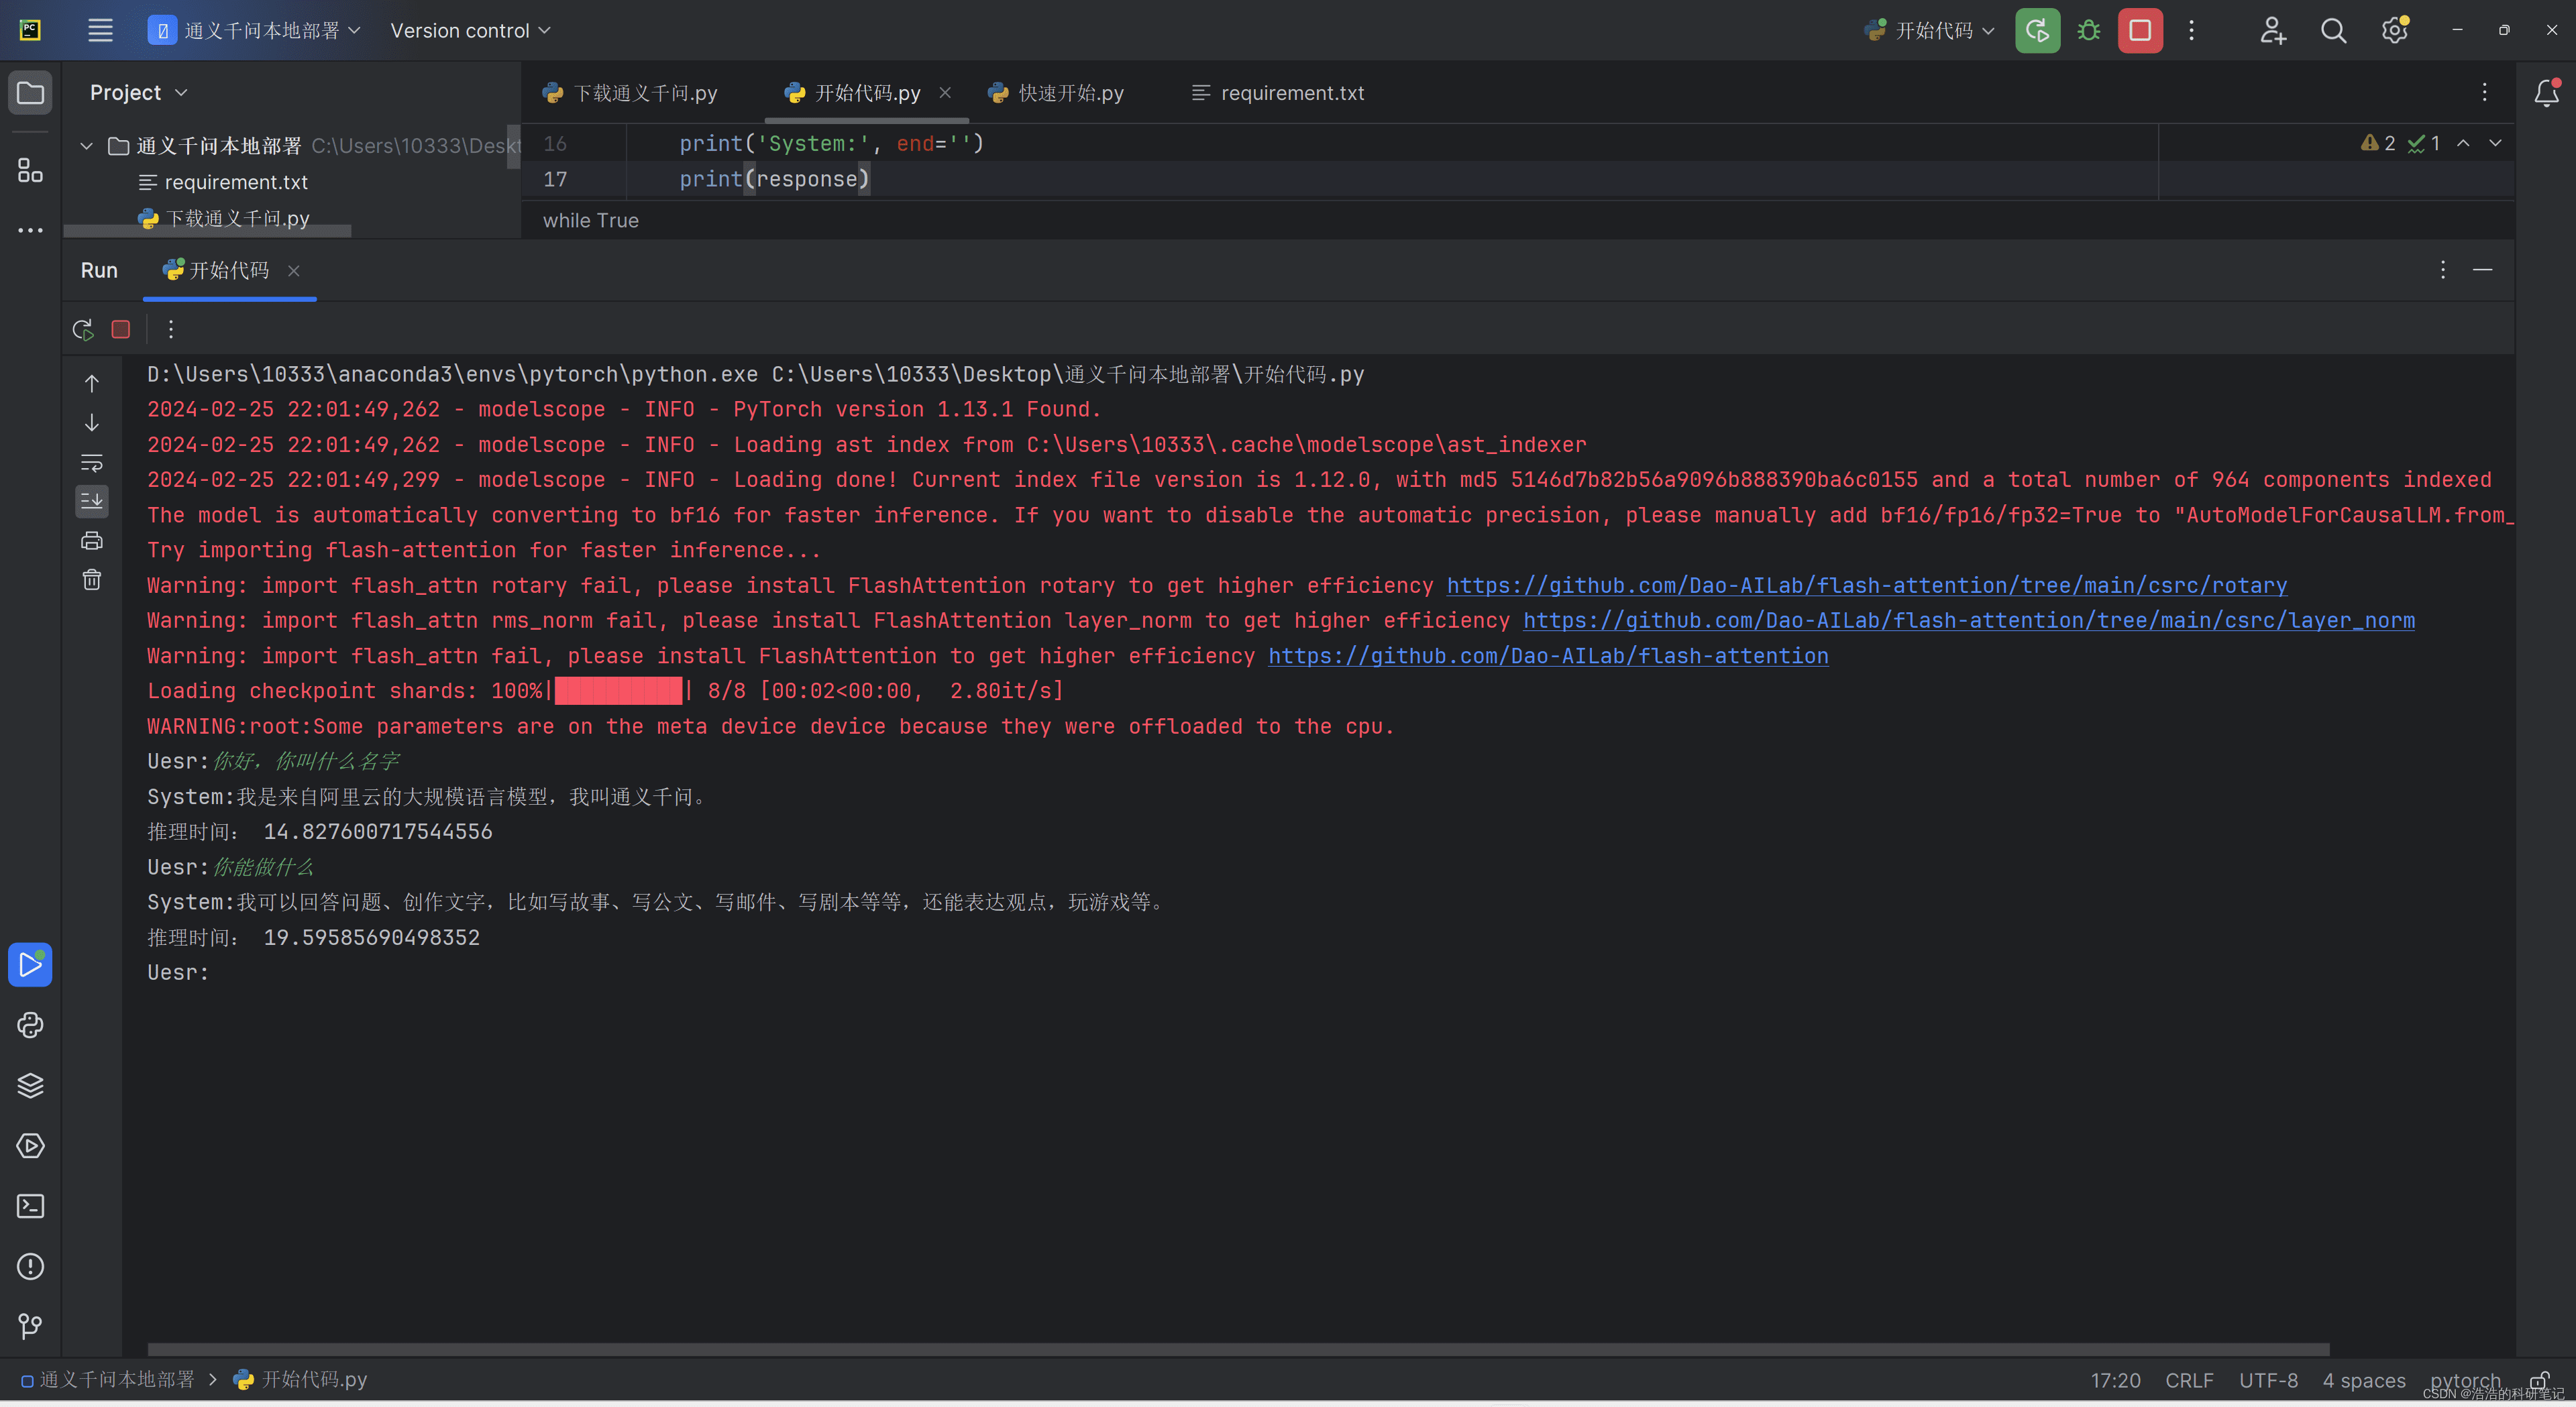2576x1407 pixels.
Task: Open run configuration 开始代码 dropdown
Action: pos(1930,30)
